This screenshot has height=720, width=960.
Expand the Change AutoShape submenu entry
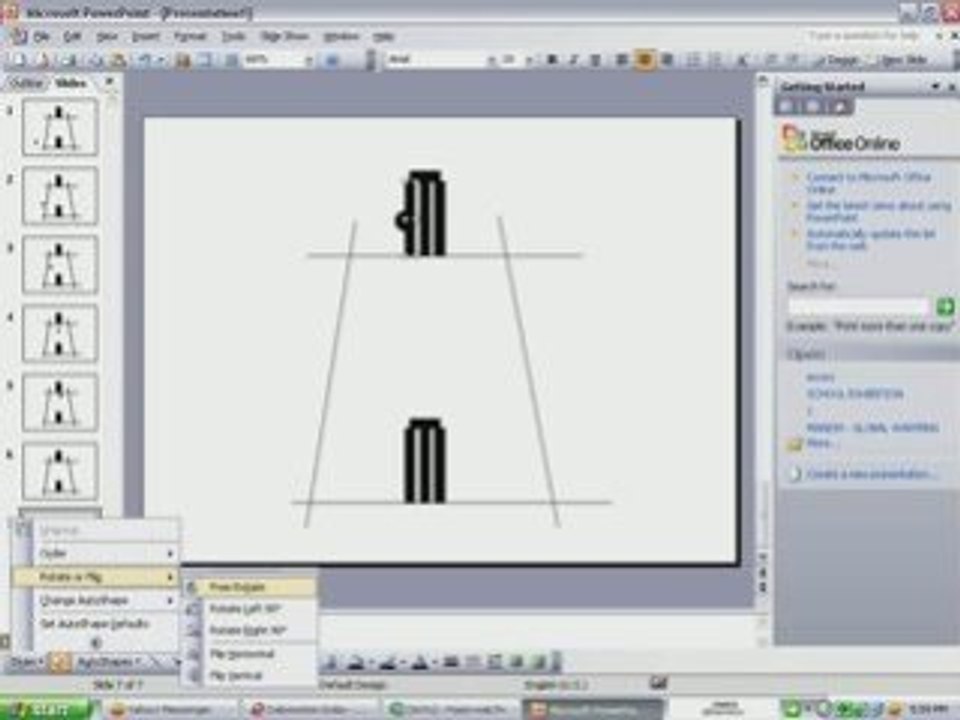click(95, 601)
